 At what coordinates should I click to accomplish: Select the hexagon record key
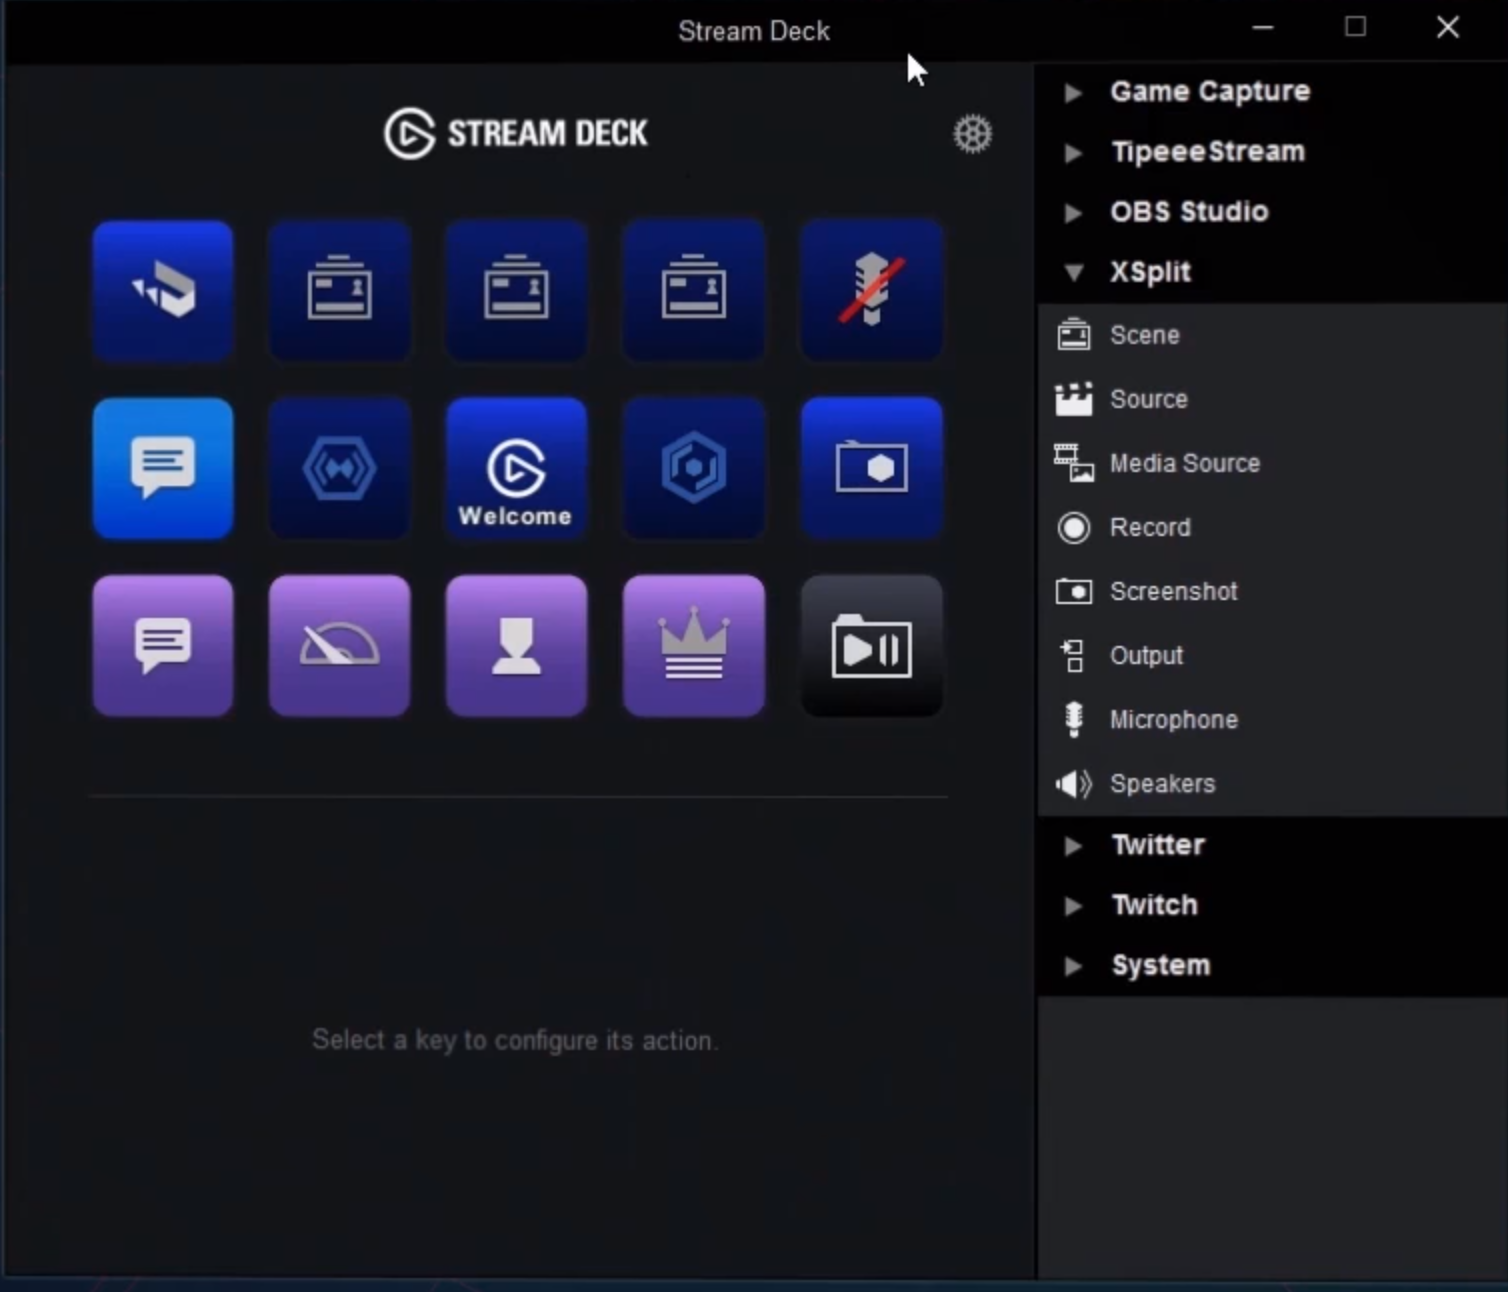694,468
